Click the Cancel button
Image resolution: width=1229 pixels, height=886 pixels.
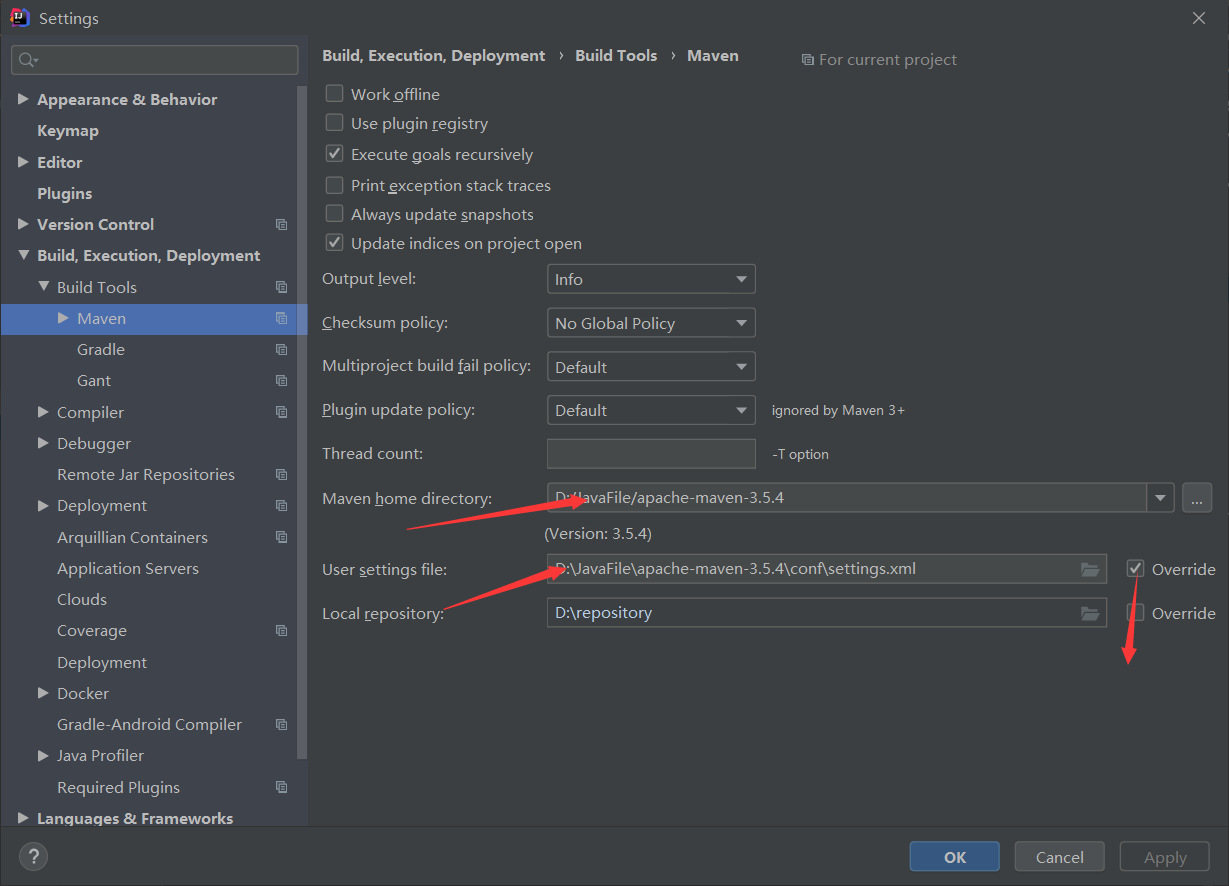(1059, 856)
